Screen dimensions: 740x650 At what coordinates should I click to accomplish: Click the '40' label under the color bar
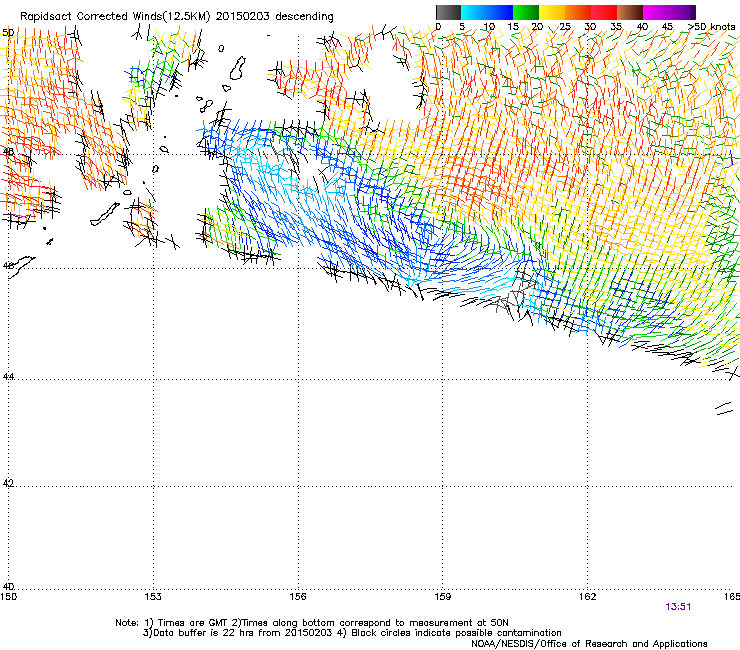[x=642, y=27]
